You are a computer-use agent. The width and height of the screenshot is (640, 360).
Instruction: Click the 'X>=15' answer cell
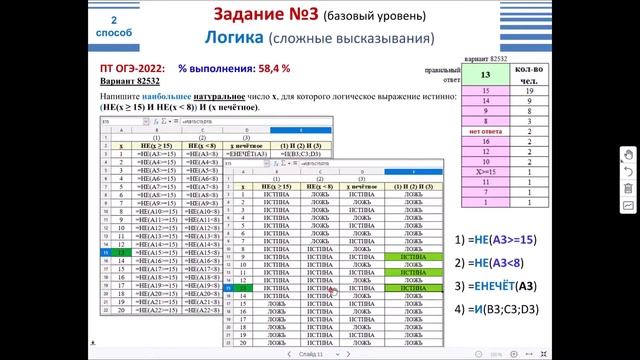click(x=485, y=172)
